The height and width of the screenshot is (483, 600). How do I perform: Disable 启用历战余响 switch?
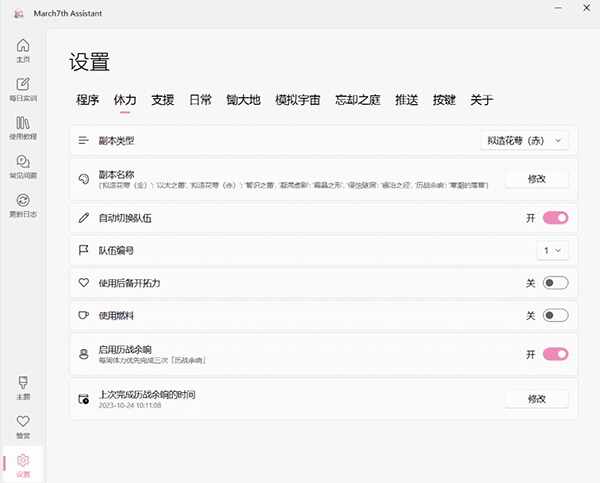[555, 354]
